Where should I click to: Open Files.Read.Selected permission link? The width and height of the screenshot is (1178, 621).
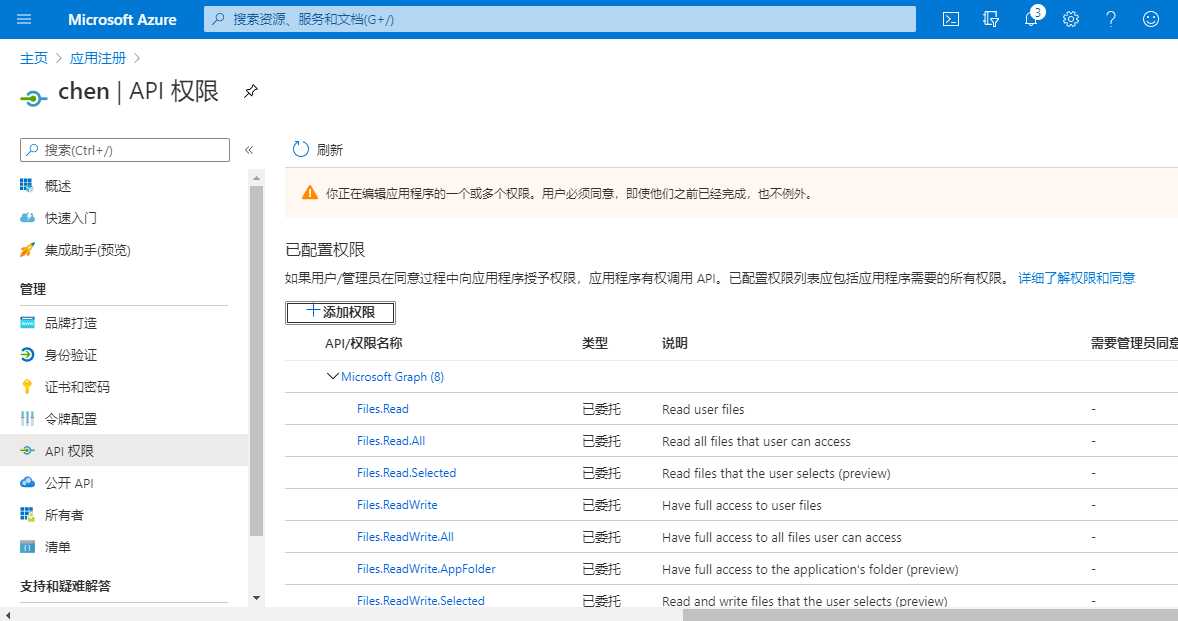click(x=406, y=472)
